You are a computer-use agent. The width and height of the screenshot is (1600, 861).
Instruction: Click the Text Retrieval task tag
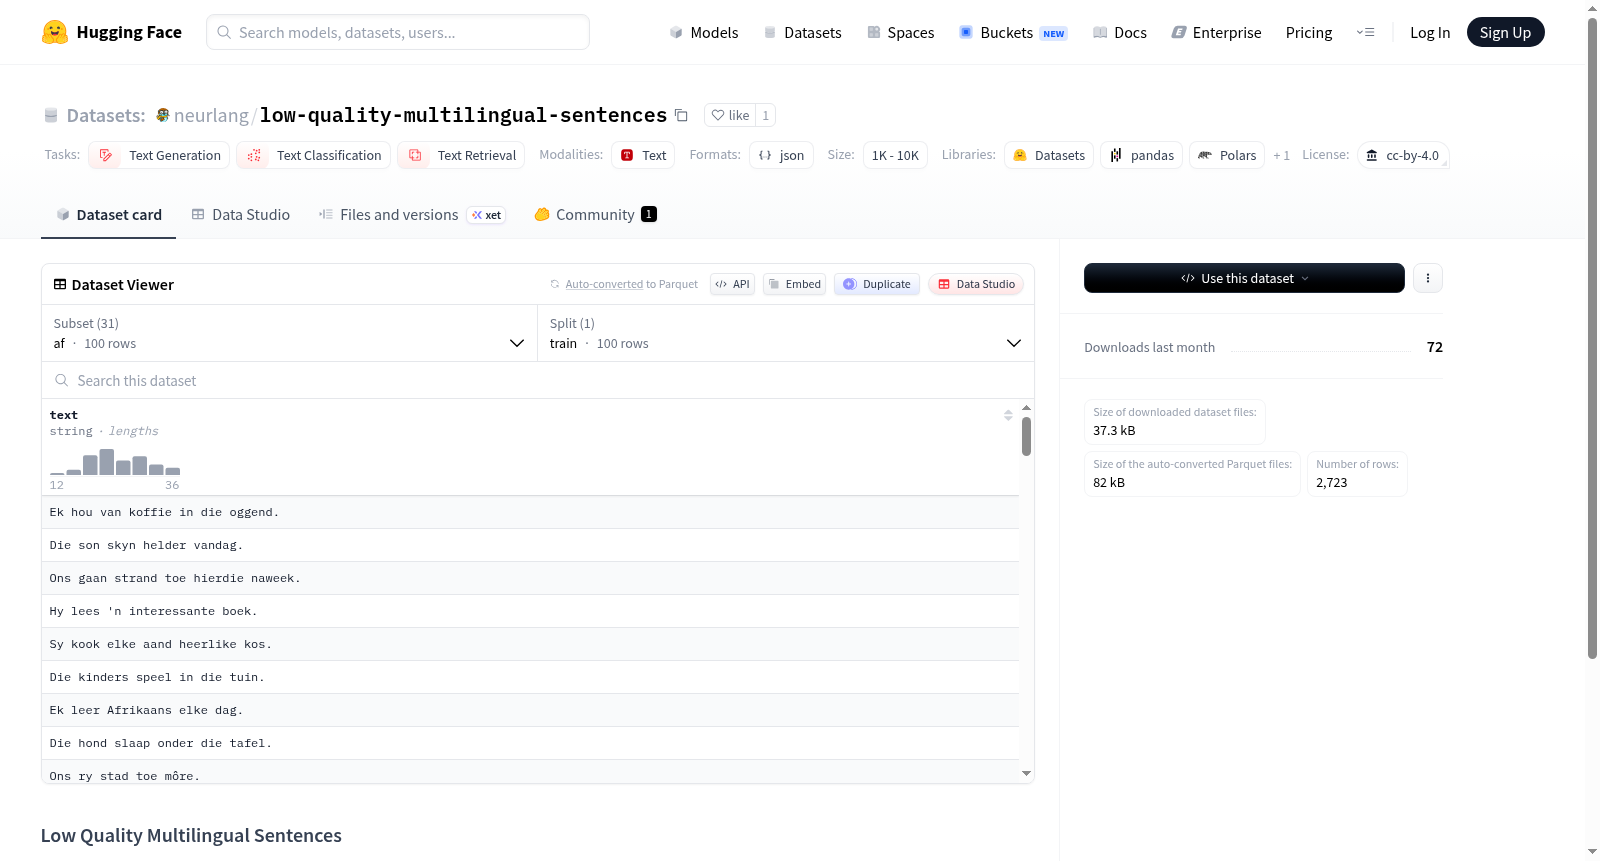(x=461, y=155)
